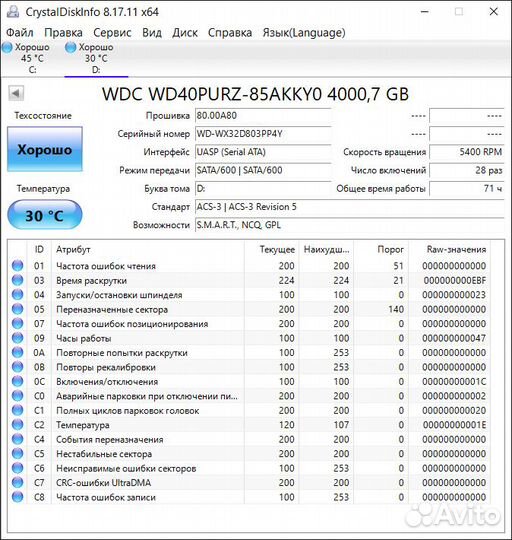Viewport: 512px width, 540px height.
Task: Click the previous disk arrow button
Action: click(x=16, y=93)
